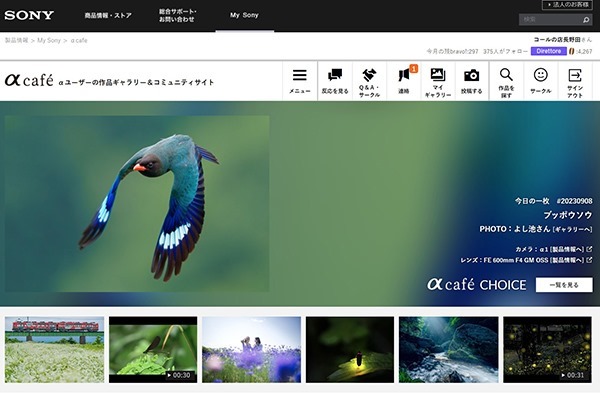The image size is (600, 393).
Task: Open マイギャラリー picture icon
Action: click(x=438, y=81)
